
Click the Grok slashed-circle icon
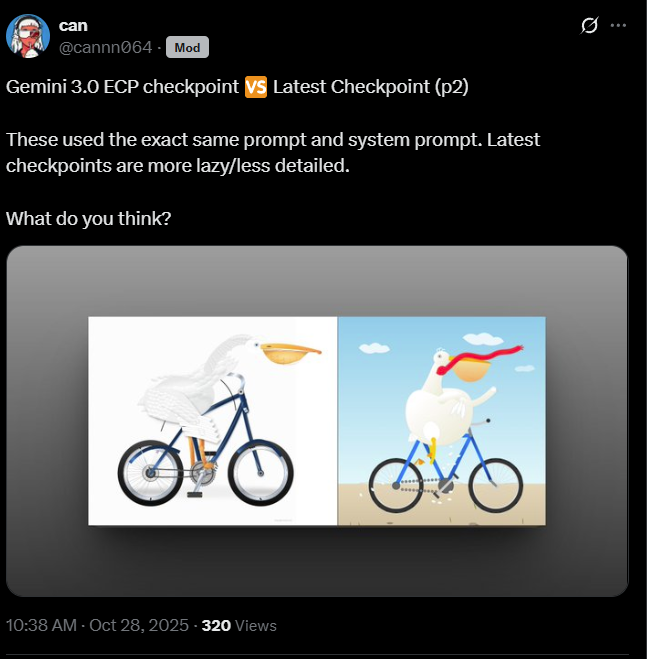[x=589, y=26]
